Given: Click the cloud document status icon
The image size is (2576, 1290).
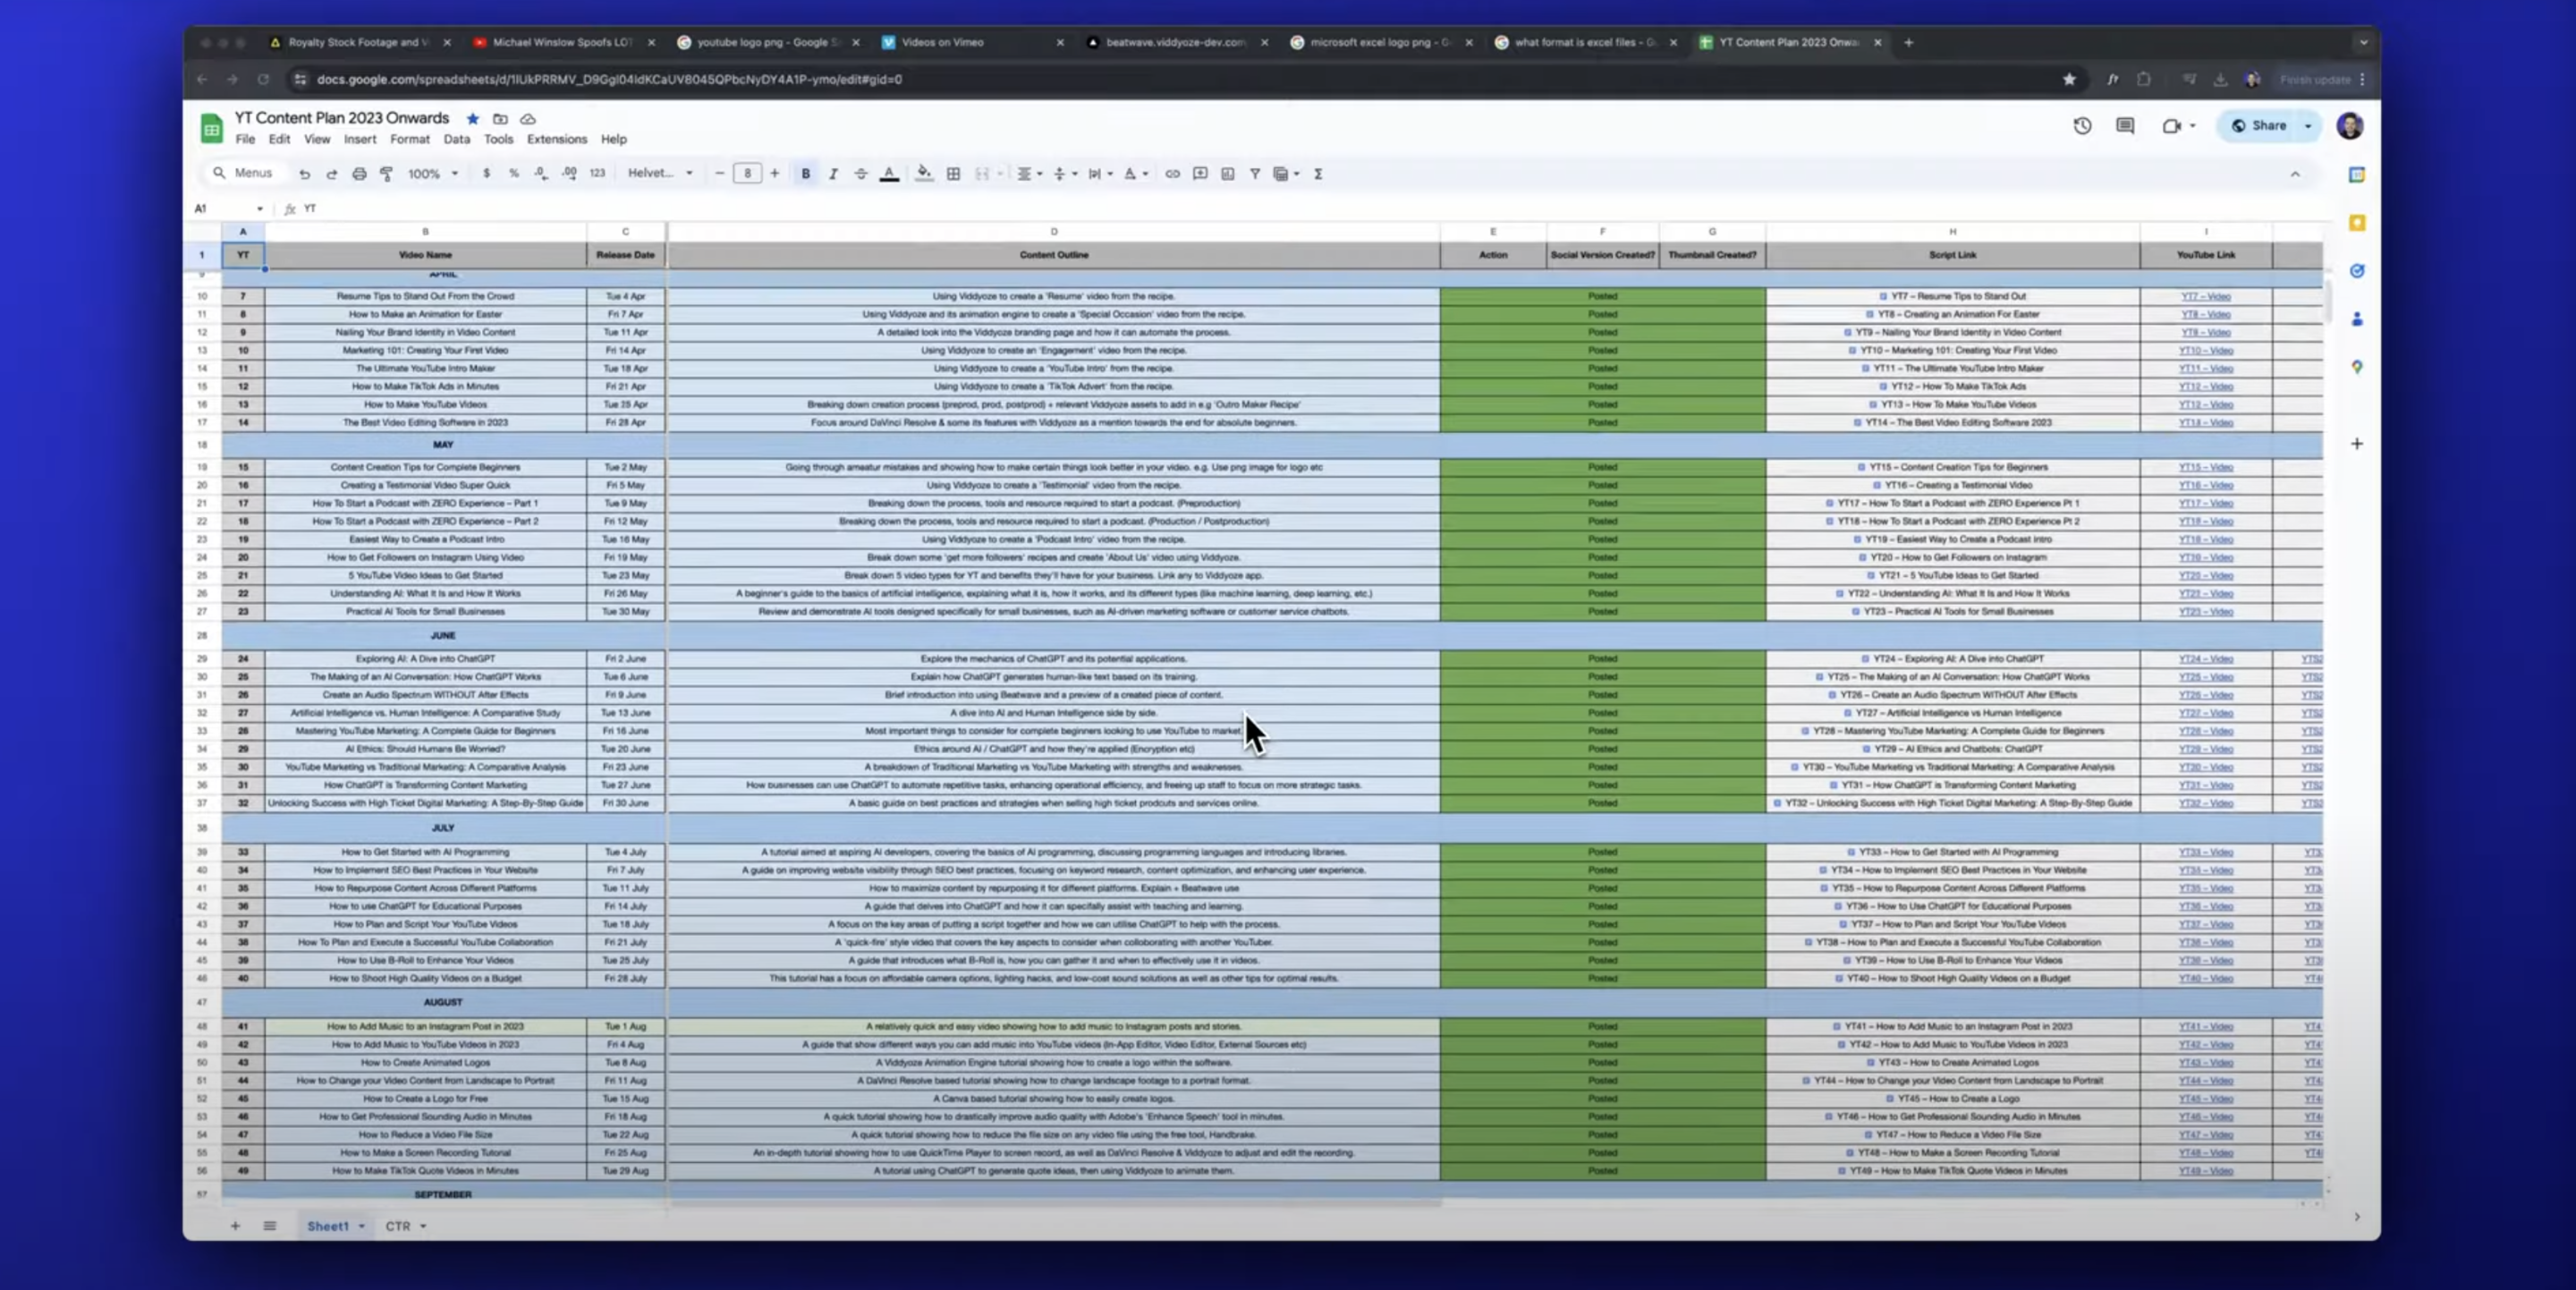Looking at the screenshot, I should click(528, 119).
